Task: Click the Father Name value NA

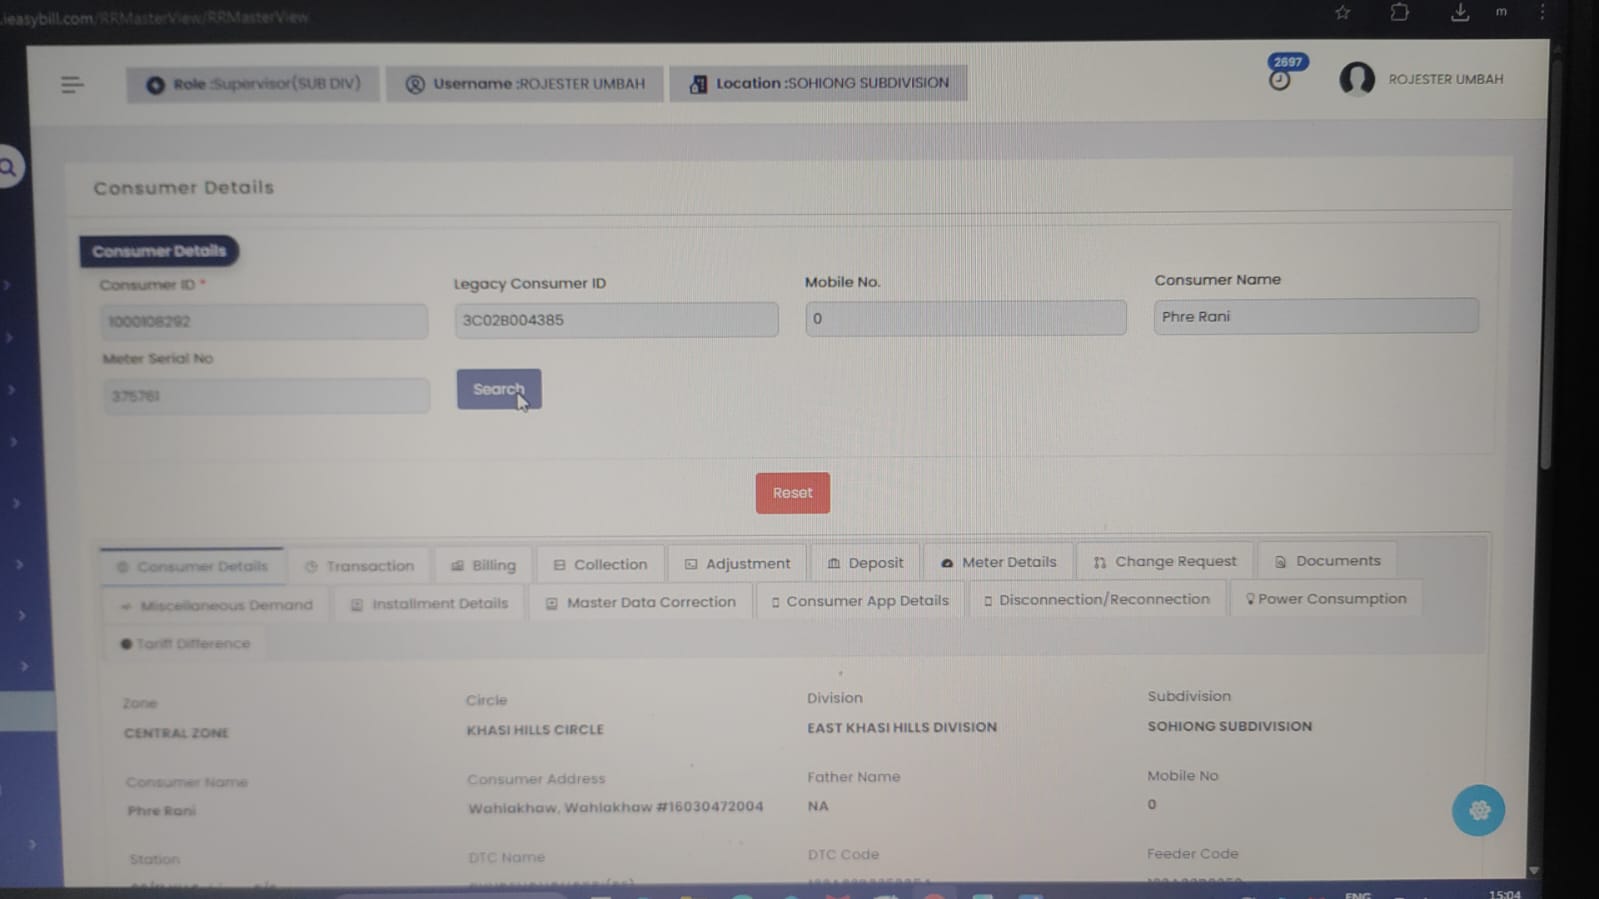Action: (818, 806)
